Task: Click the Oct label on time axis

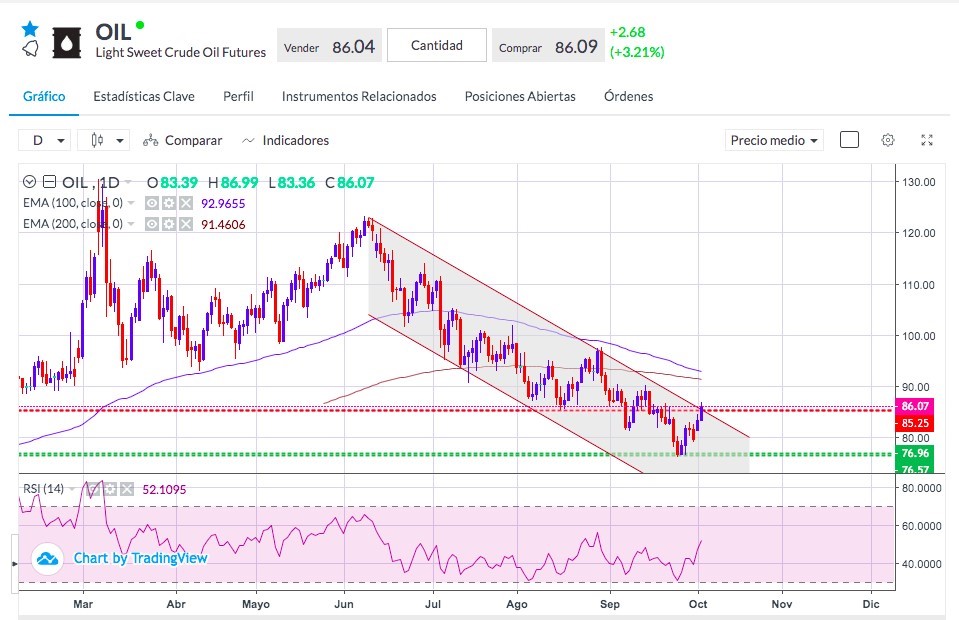Action: click(698, 604)
